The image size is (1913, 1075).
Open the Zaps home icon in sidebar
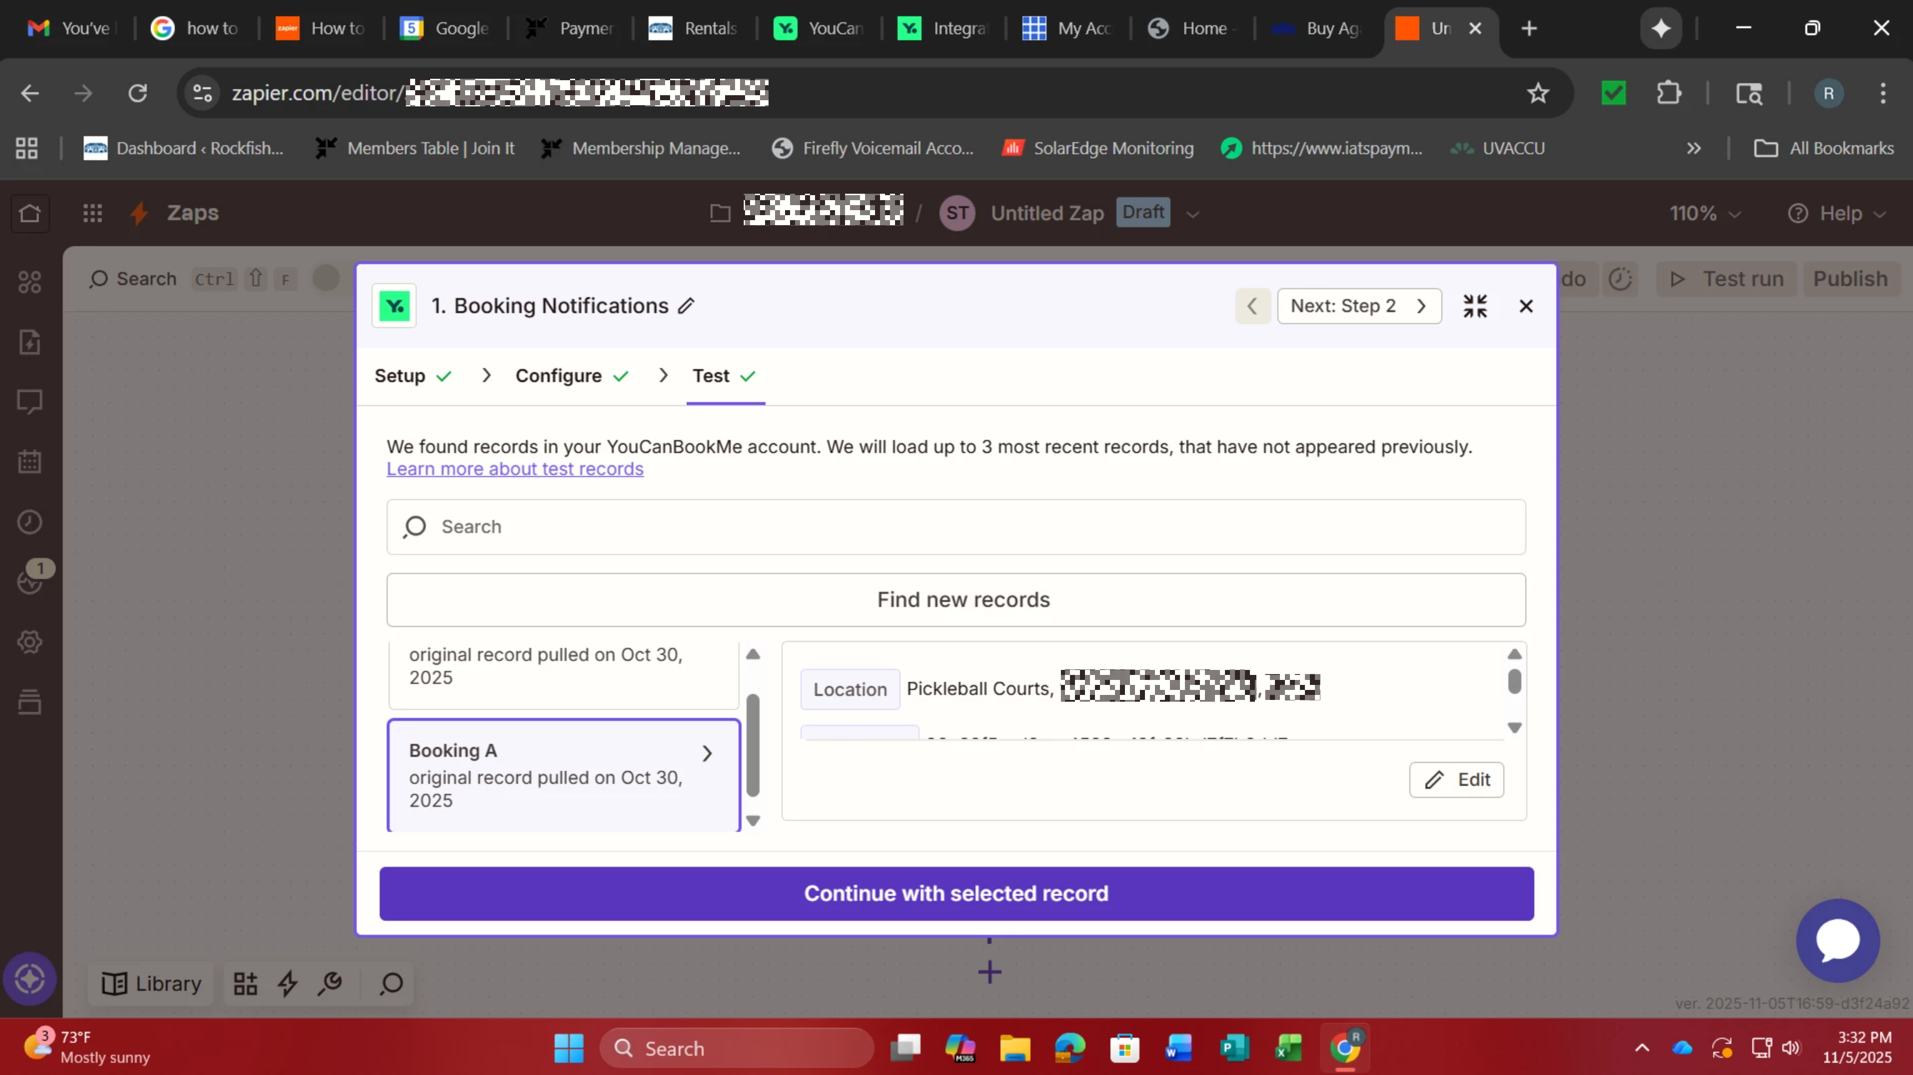tap(29, 213)
